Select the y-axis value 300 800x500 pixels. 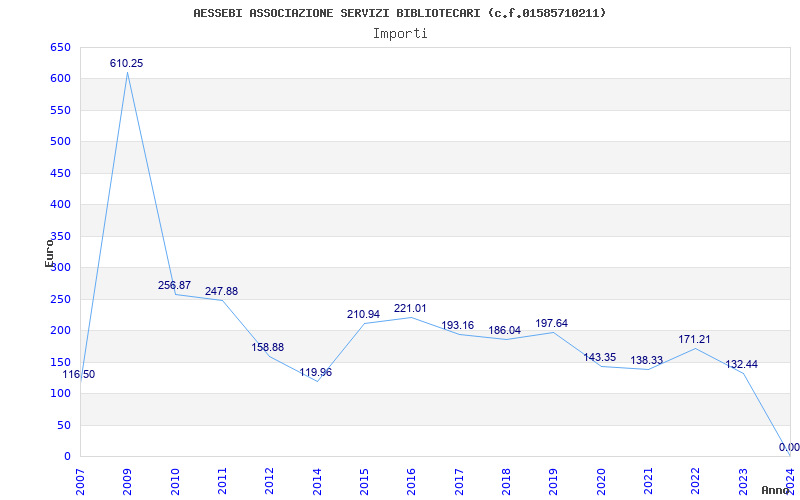coord(60,267)
